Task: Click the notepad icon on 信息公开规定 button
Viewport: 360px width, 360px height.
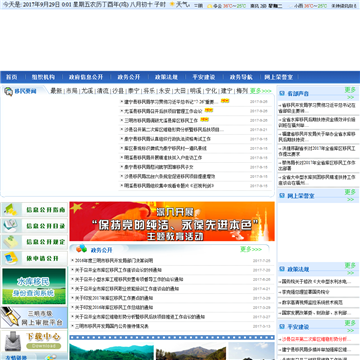Action: pos(11,242)
